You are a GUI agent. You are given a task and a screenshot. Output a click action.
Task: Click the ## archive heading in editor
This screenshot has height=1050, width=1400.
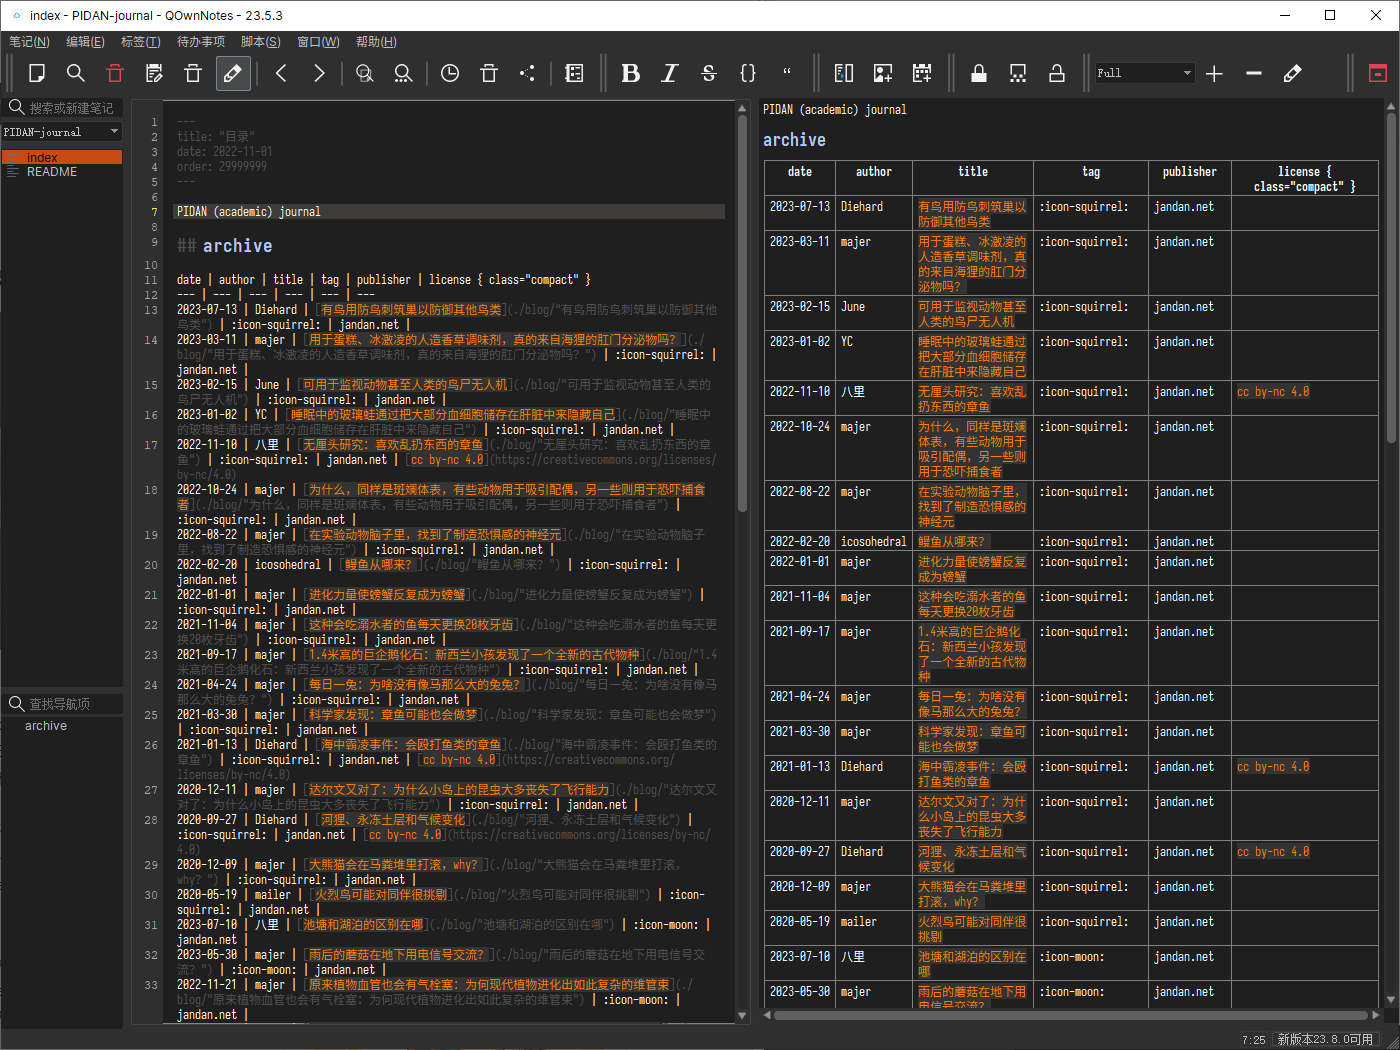coord(225,246)
